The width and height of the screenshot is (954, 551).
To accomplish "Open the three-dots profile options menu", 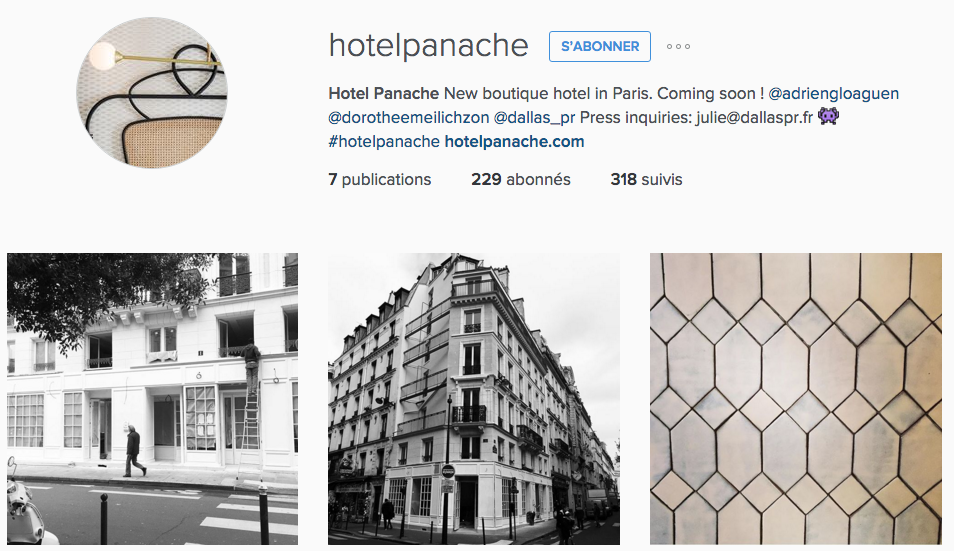I will point(678,46).
